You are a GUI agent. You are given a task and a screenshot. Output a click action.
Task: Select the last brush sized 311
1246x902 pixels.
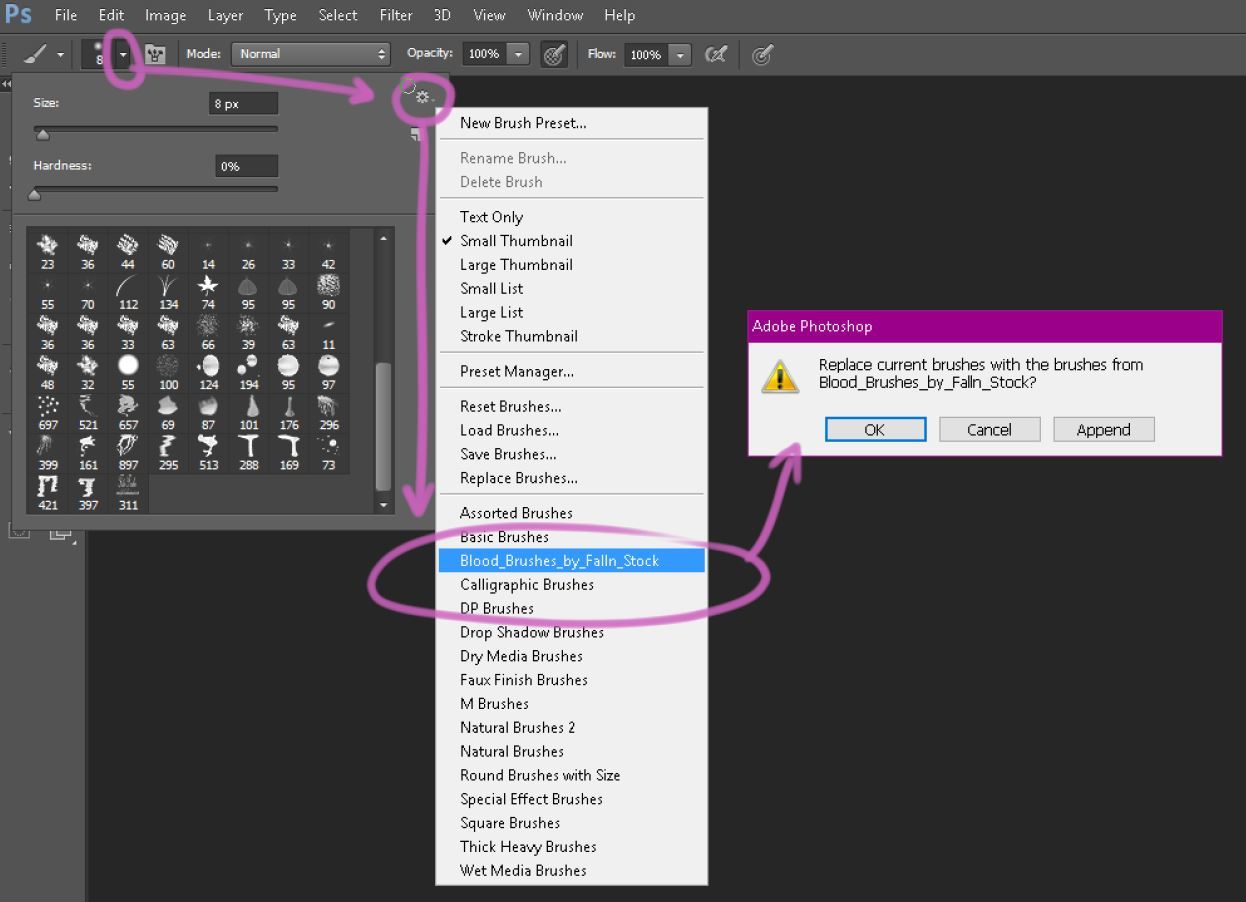128,492
